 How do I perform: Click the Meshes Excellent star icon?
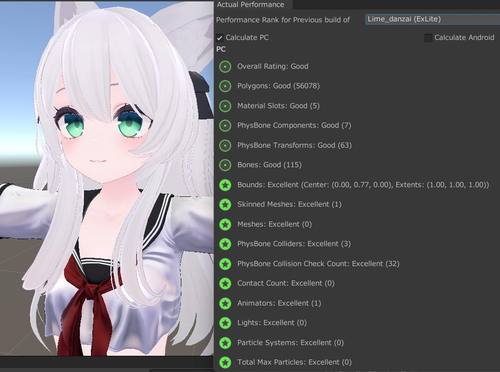(225, 224)
